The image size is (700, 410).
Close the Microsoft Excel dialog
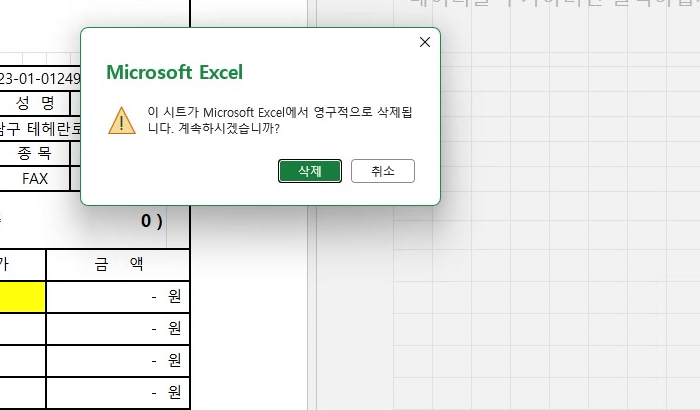(425, 42)
